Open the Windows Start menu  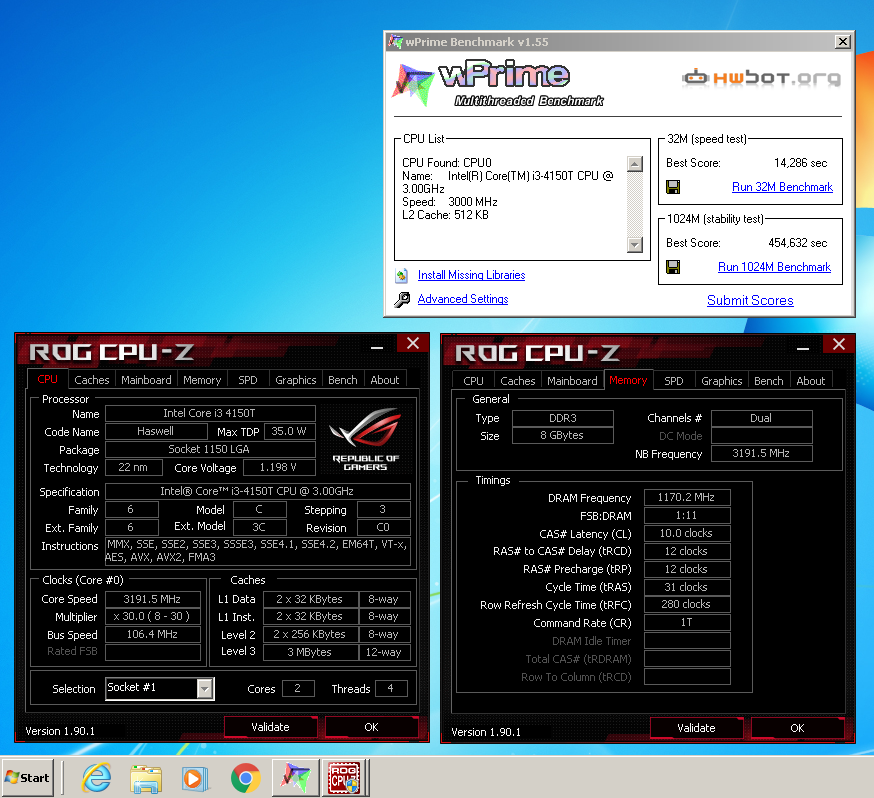pos(28,777)
